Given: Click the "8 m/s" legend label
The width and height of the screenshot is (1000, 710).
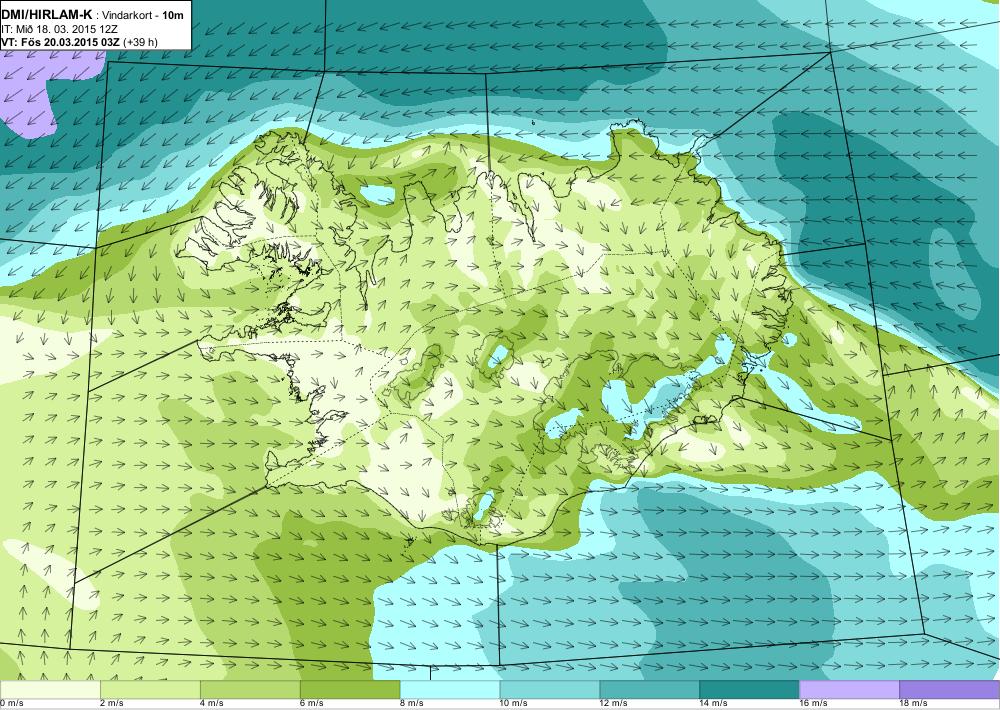Looking at the screenshot, I should (411, 704).
